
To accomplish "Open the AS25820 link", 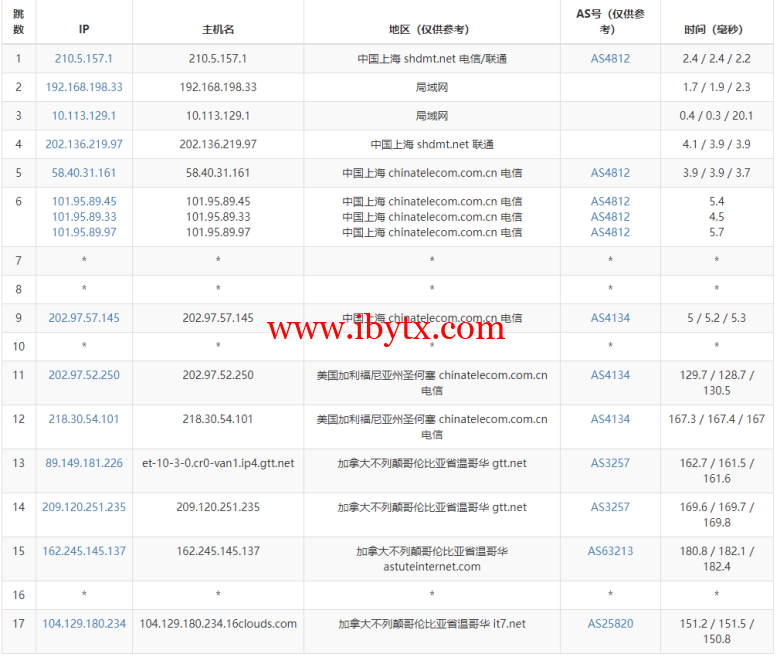I will point(610,624).
